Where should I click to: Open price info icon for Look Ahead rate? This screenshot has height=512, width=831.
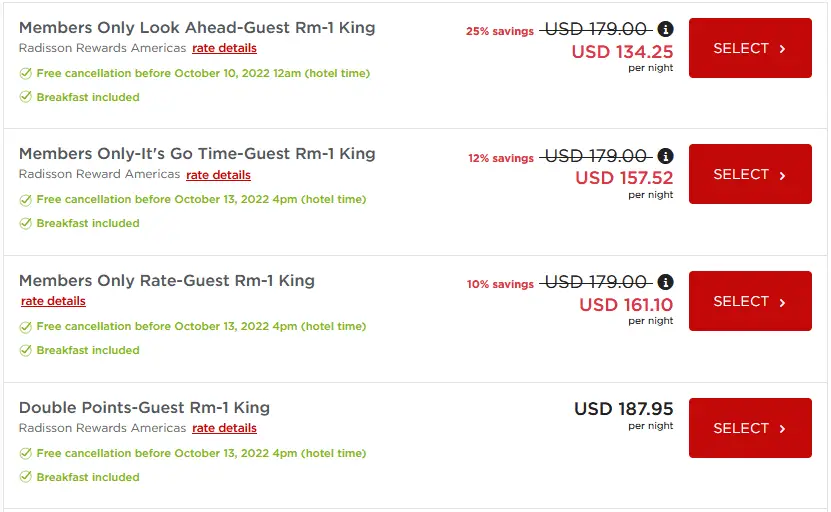(x=666, y=30)
